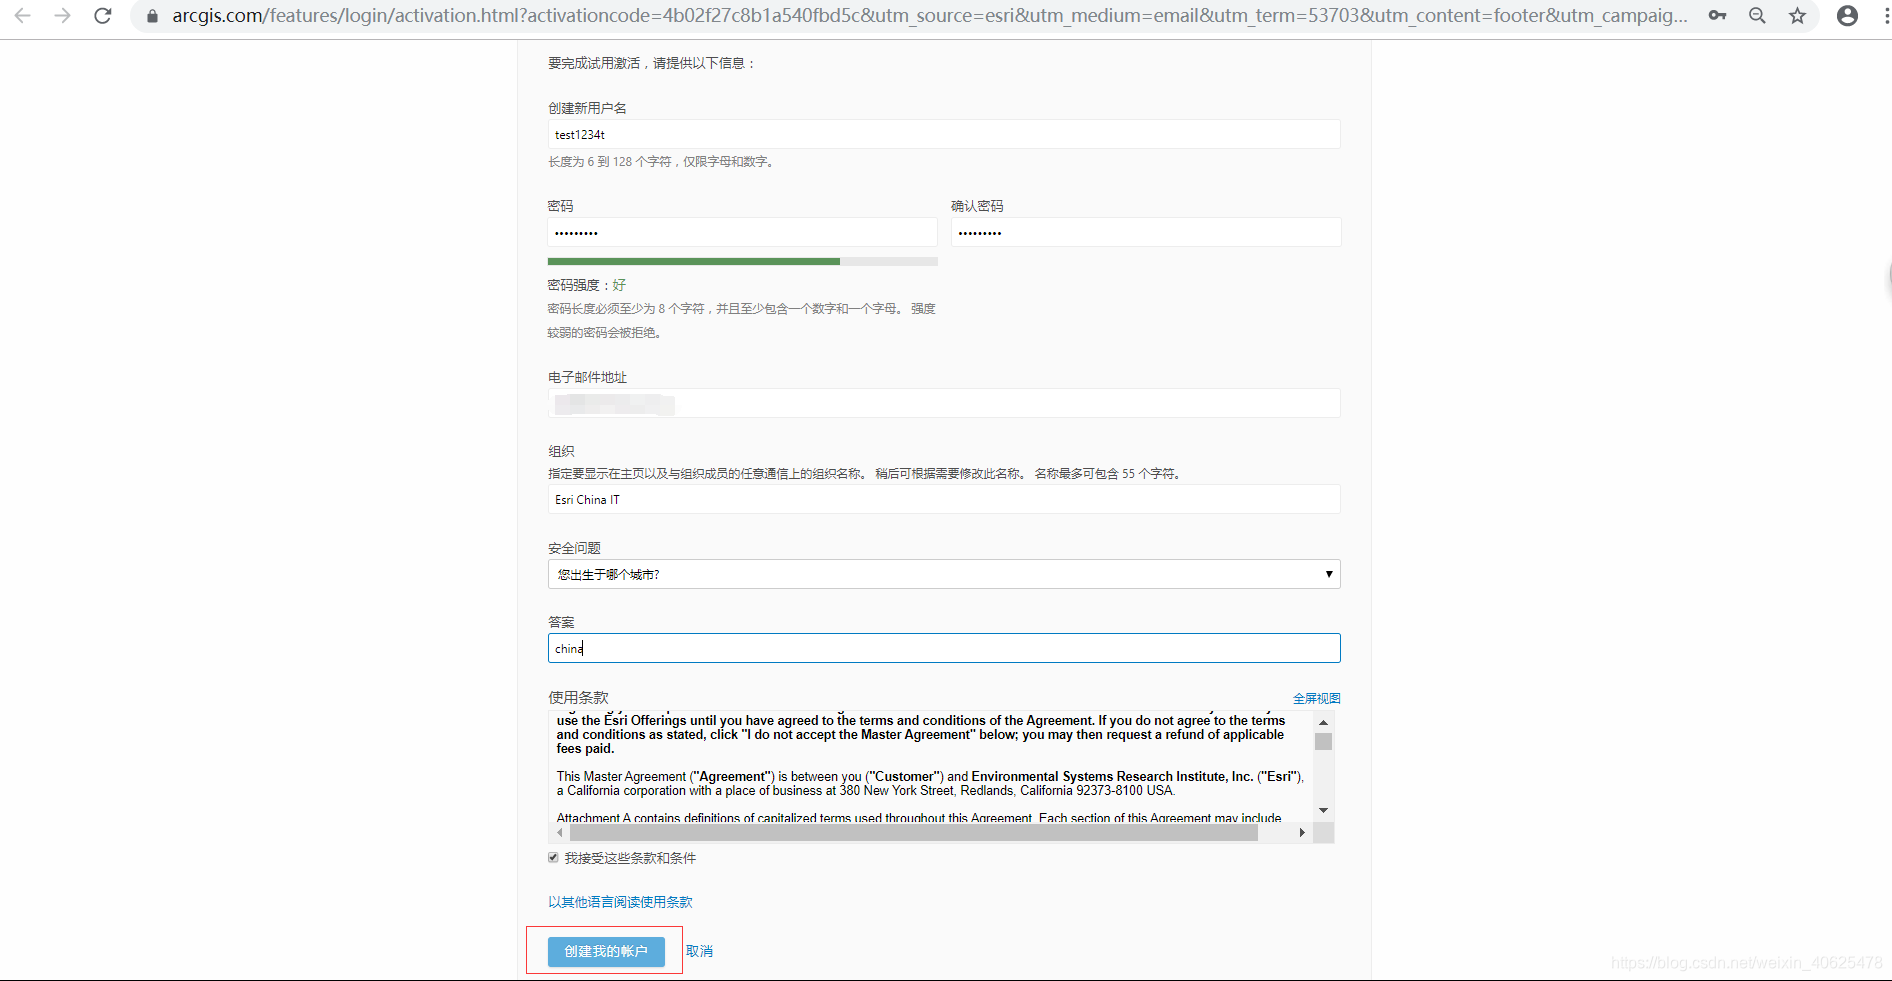1892x981 pixels.
Task: Click terms box scroll down arrow
Action: point(1323,811)
